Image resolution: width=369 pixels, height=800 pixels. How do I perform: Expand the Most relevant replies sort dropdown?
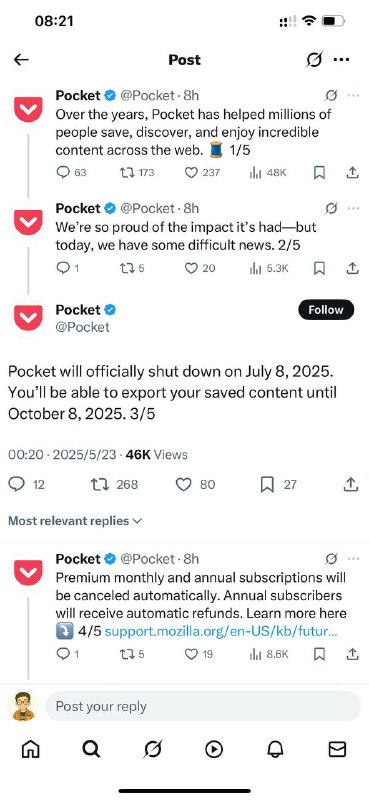tap(75, 521)
